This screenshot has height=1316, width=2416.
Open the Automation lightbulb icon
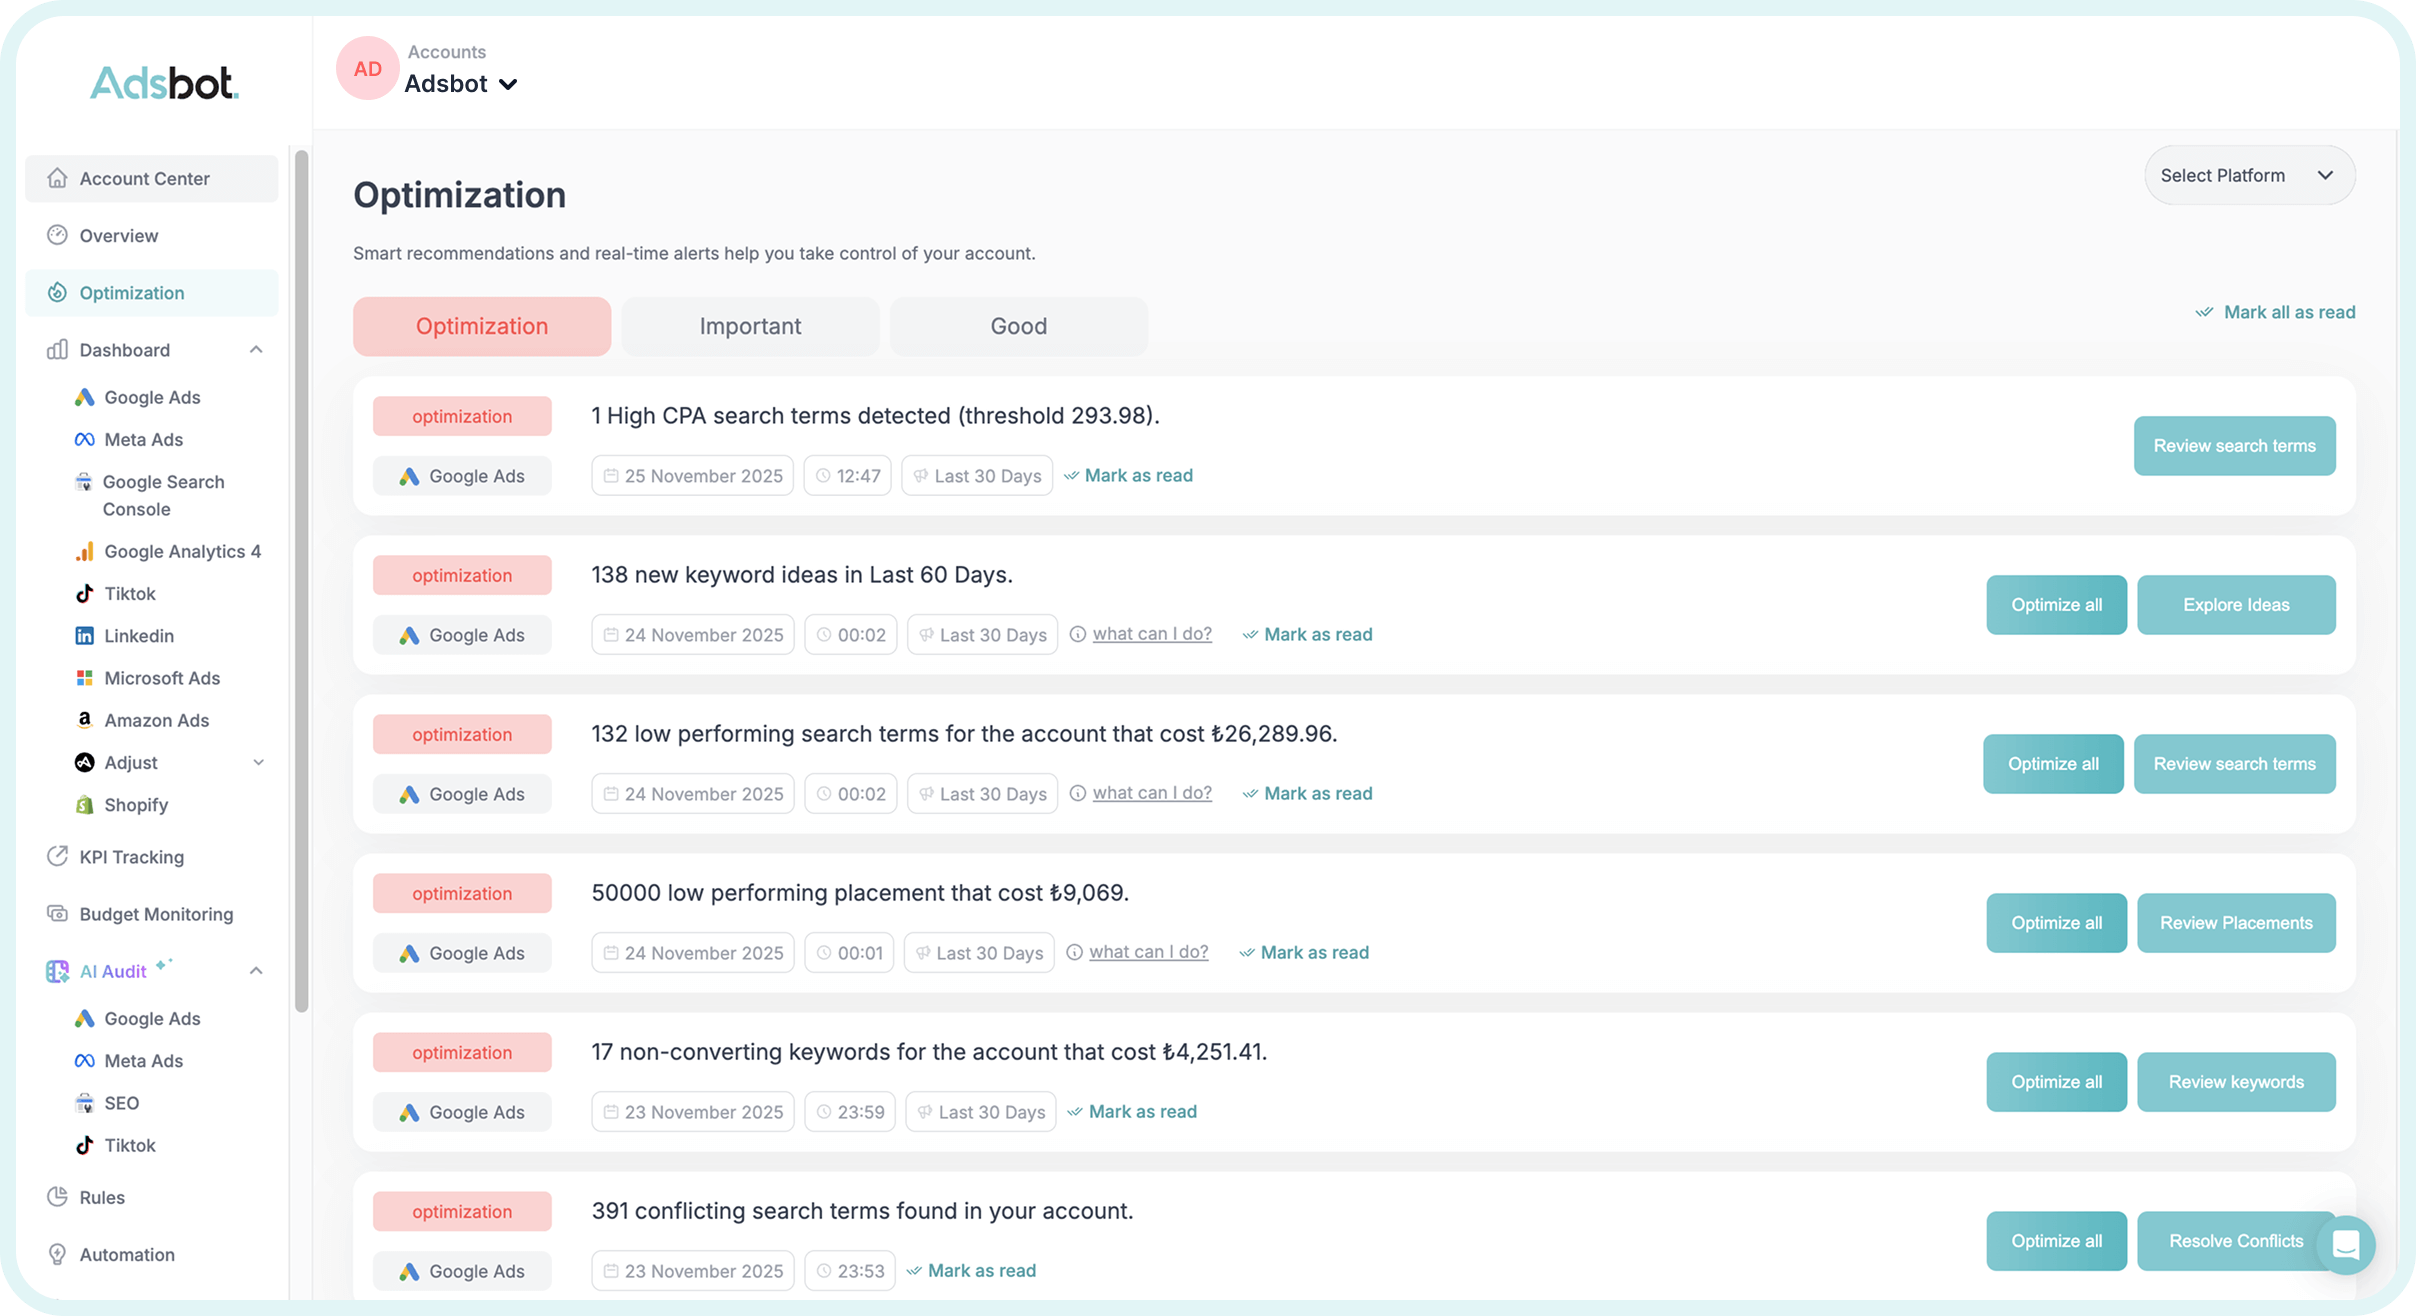click(57, 1254)
